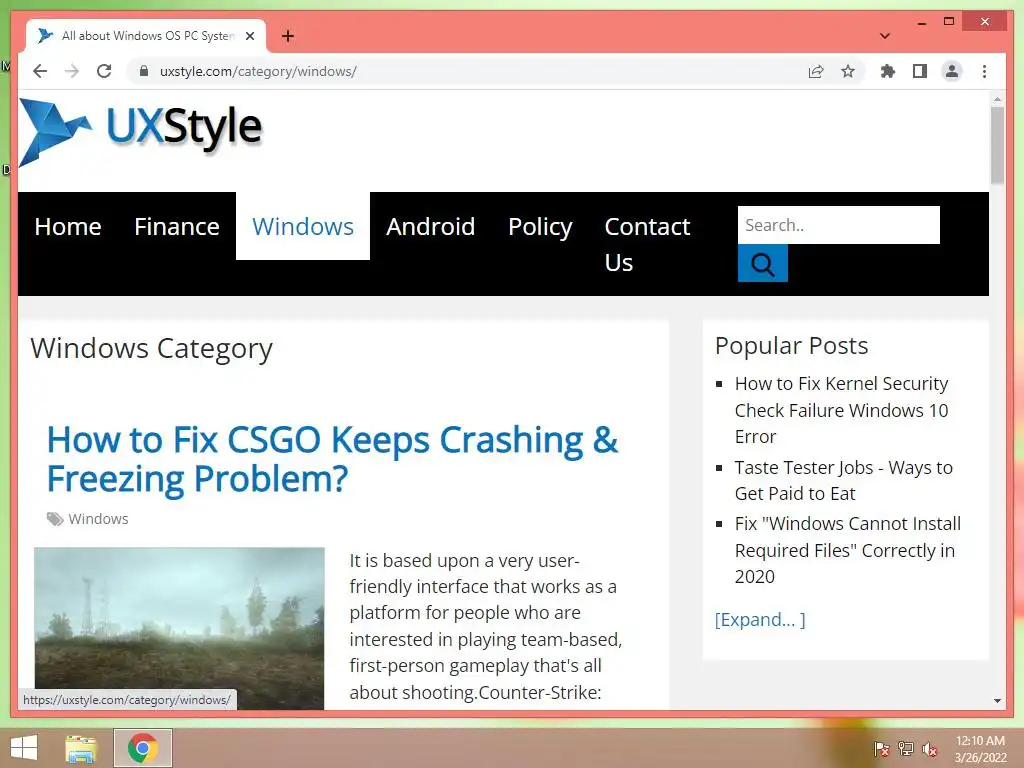Click Chrome icon in taskbar
This screenshot has width=1024, height=768.
pos(142,748)
